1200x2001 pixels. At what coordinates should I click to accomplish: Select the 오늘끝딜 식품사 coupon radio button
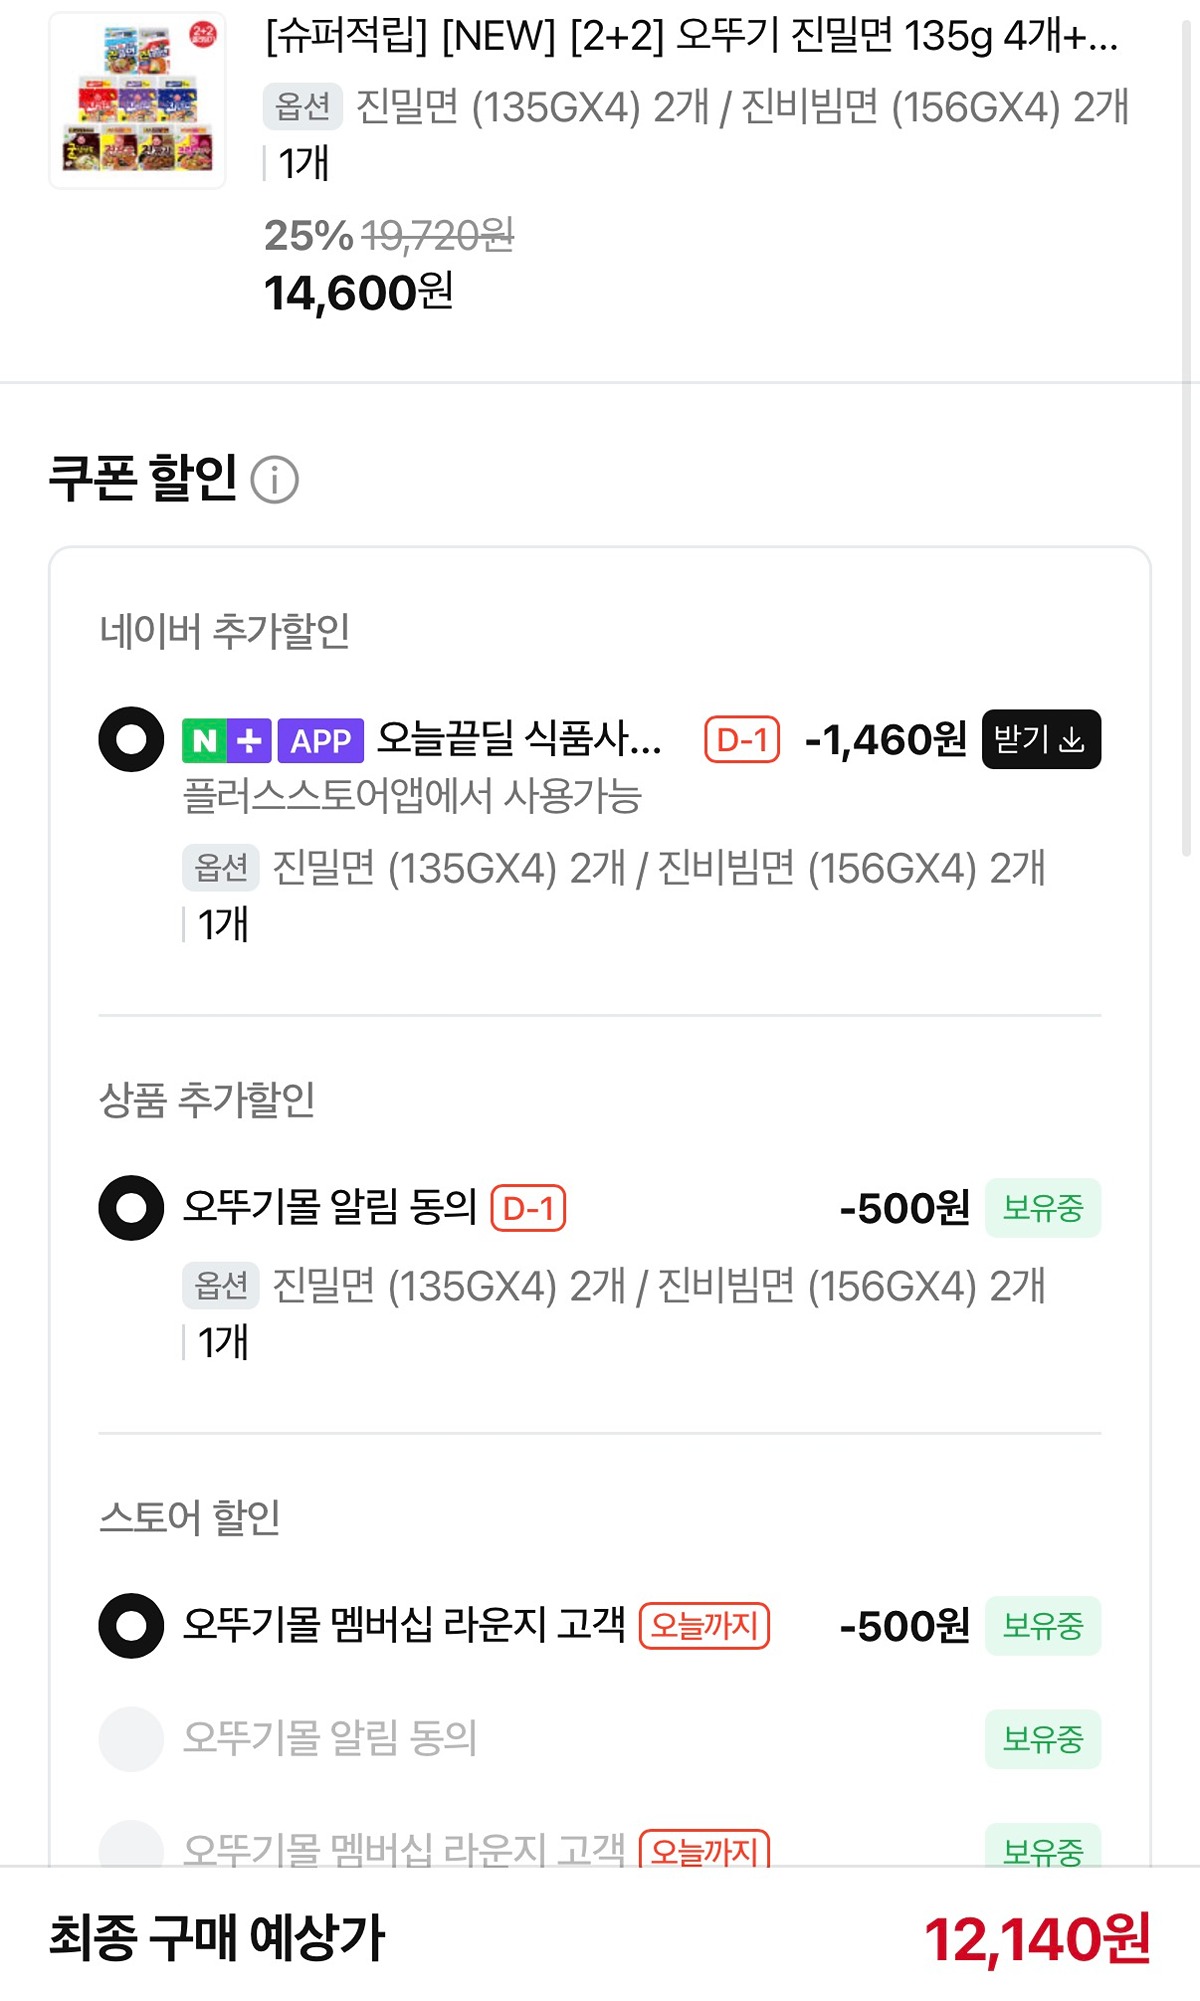coord(131,740)
